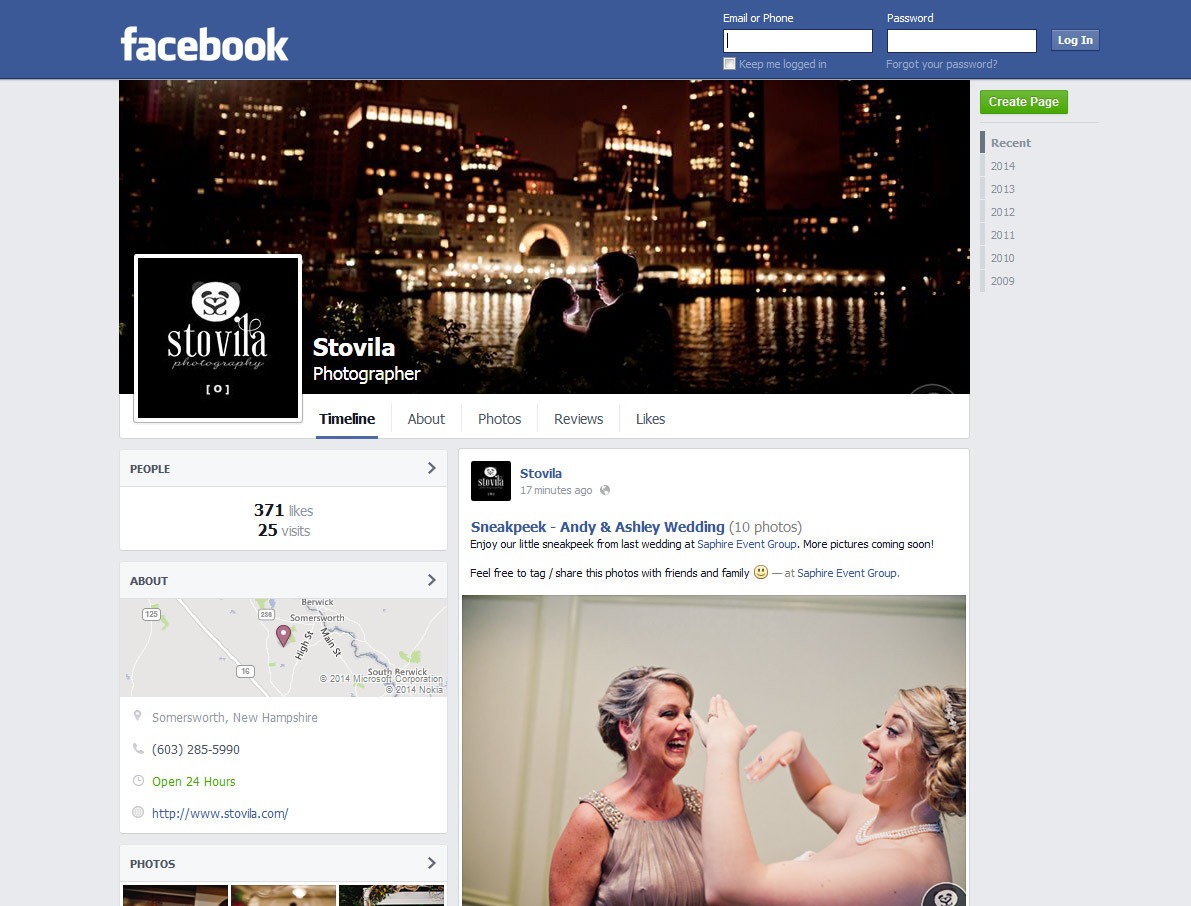Click the (603) 285-5990 phone number

tap(196, 749)
